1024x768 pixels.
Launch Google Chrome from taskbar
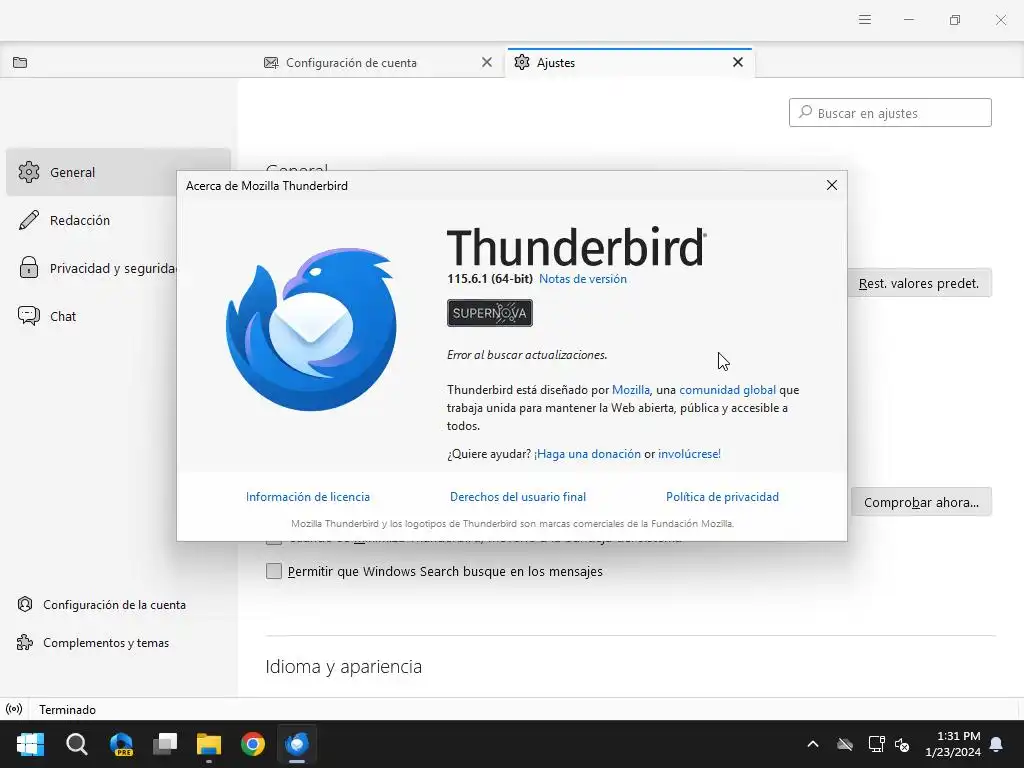253,744
